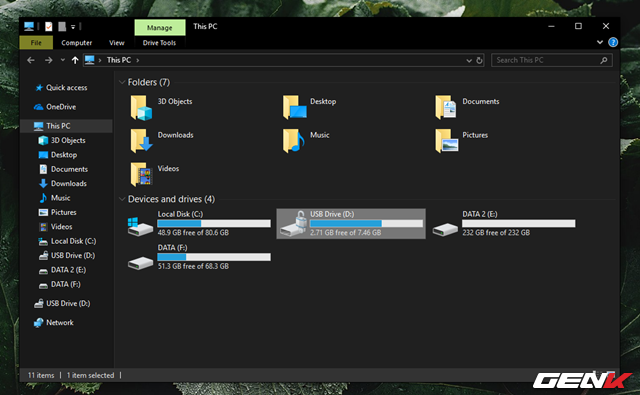The height and width of the screenshot is (395, 640).
Task: Select the locked USB Drive (D:) tile
Action: (351, 224)
